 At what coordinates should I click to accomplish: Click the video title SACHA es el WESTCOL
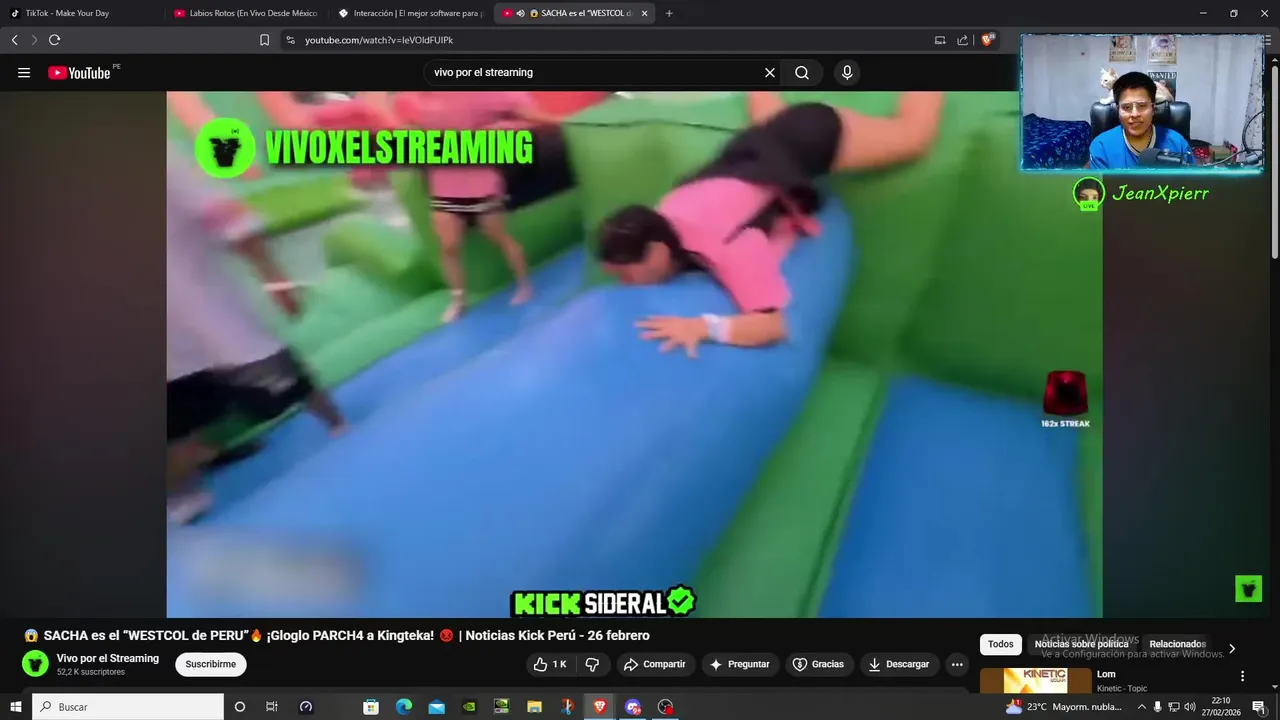337,635
